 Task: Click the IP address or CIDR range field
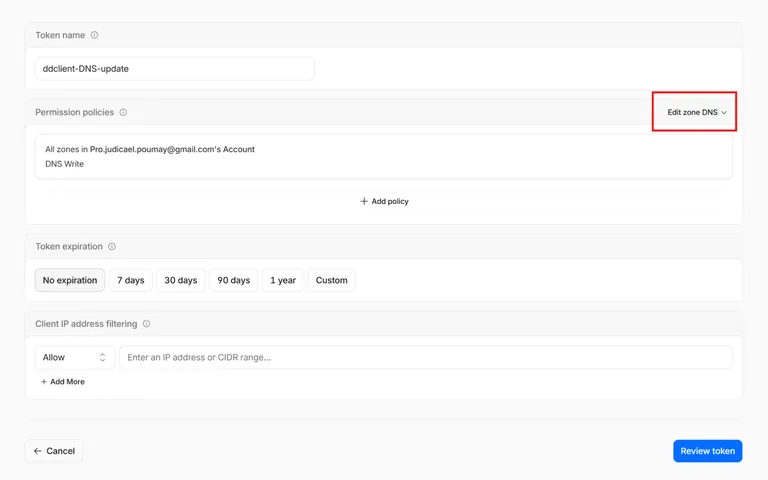(x=426, y=358)
